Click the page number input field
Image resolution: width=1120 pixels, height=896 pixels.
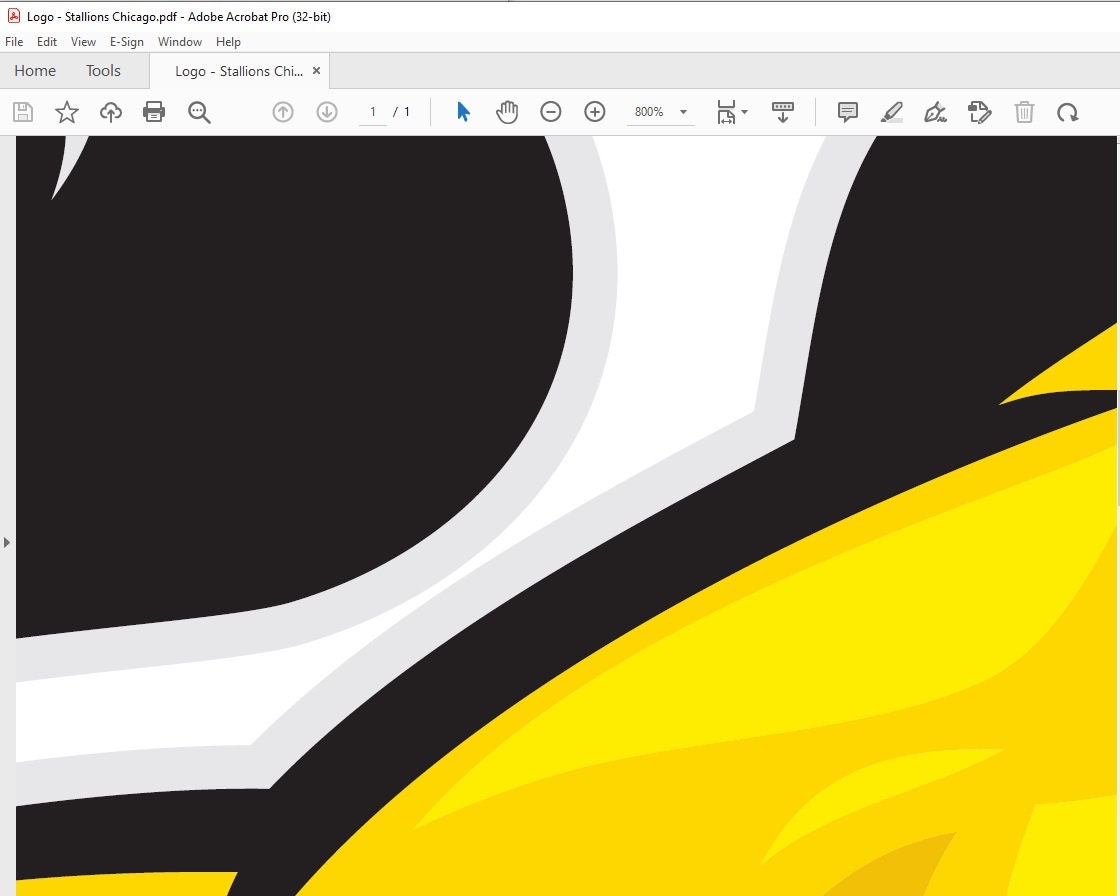pyautogui.click(x=373, y=112)
